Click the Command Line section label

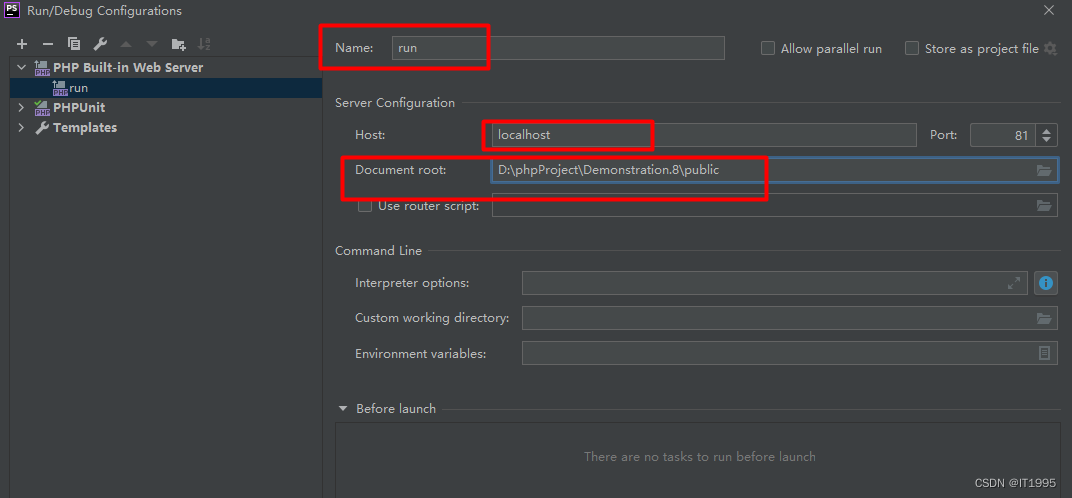point(378,250)
